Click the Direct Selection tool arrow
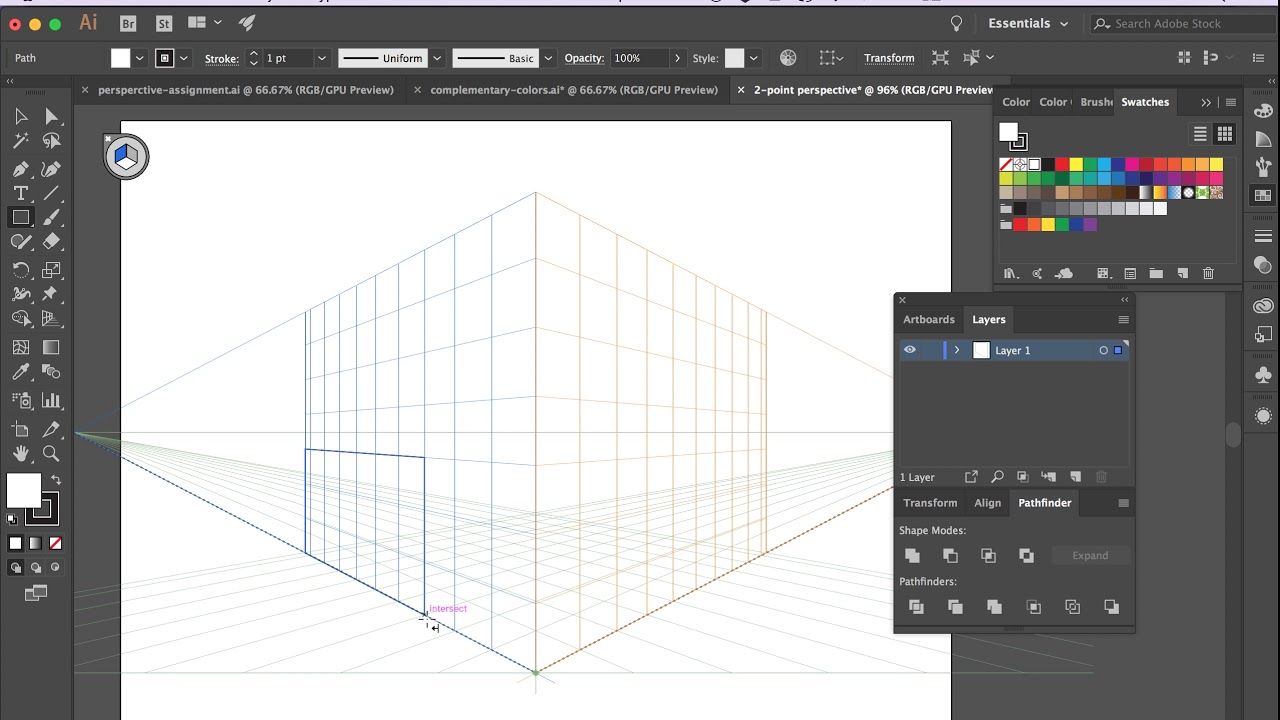Screen dimensions: 1280x720 52,117
